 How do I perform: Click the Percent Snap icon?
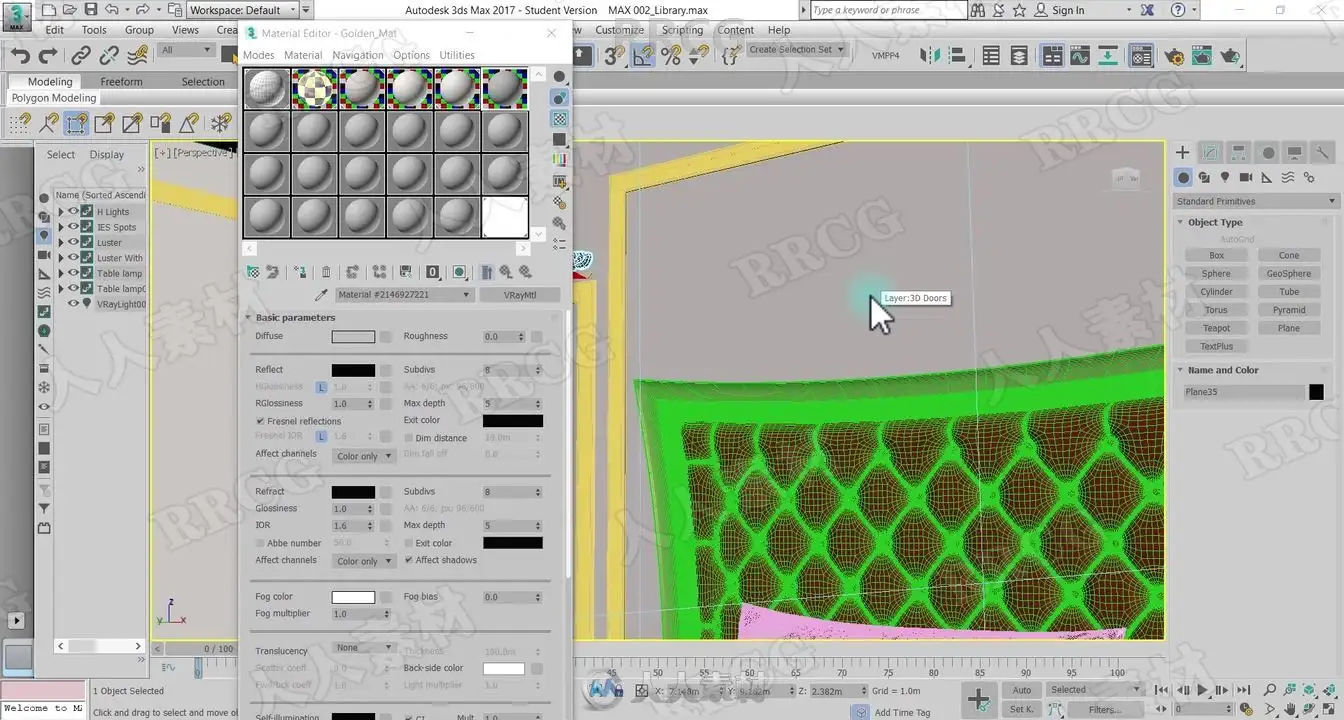tap(671, 56)
